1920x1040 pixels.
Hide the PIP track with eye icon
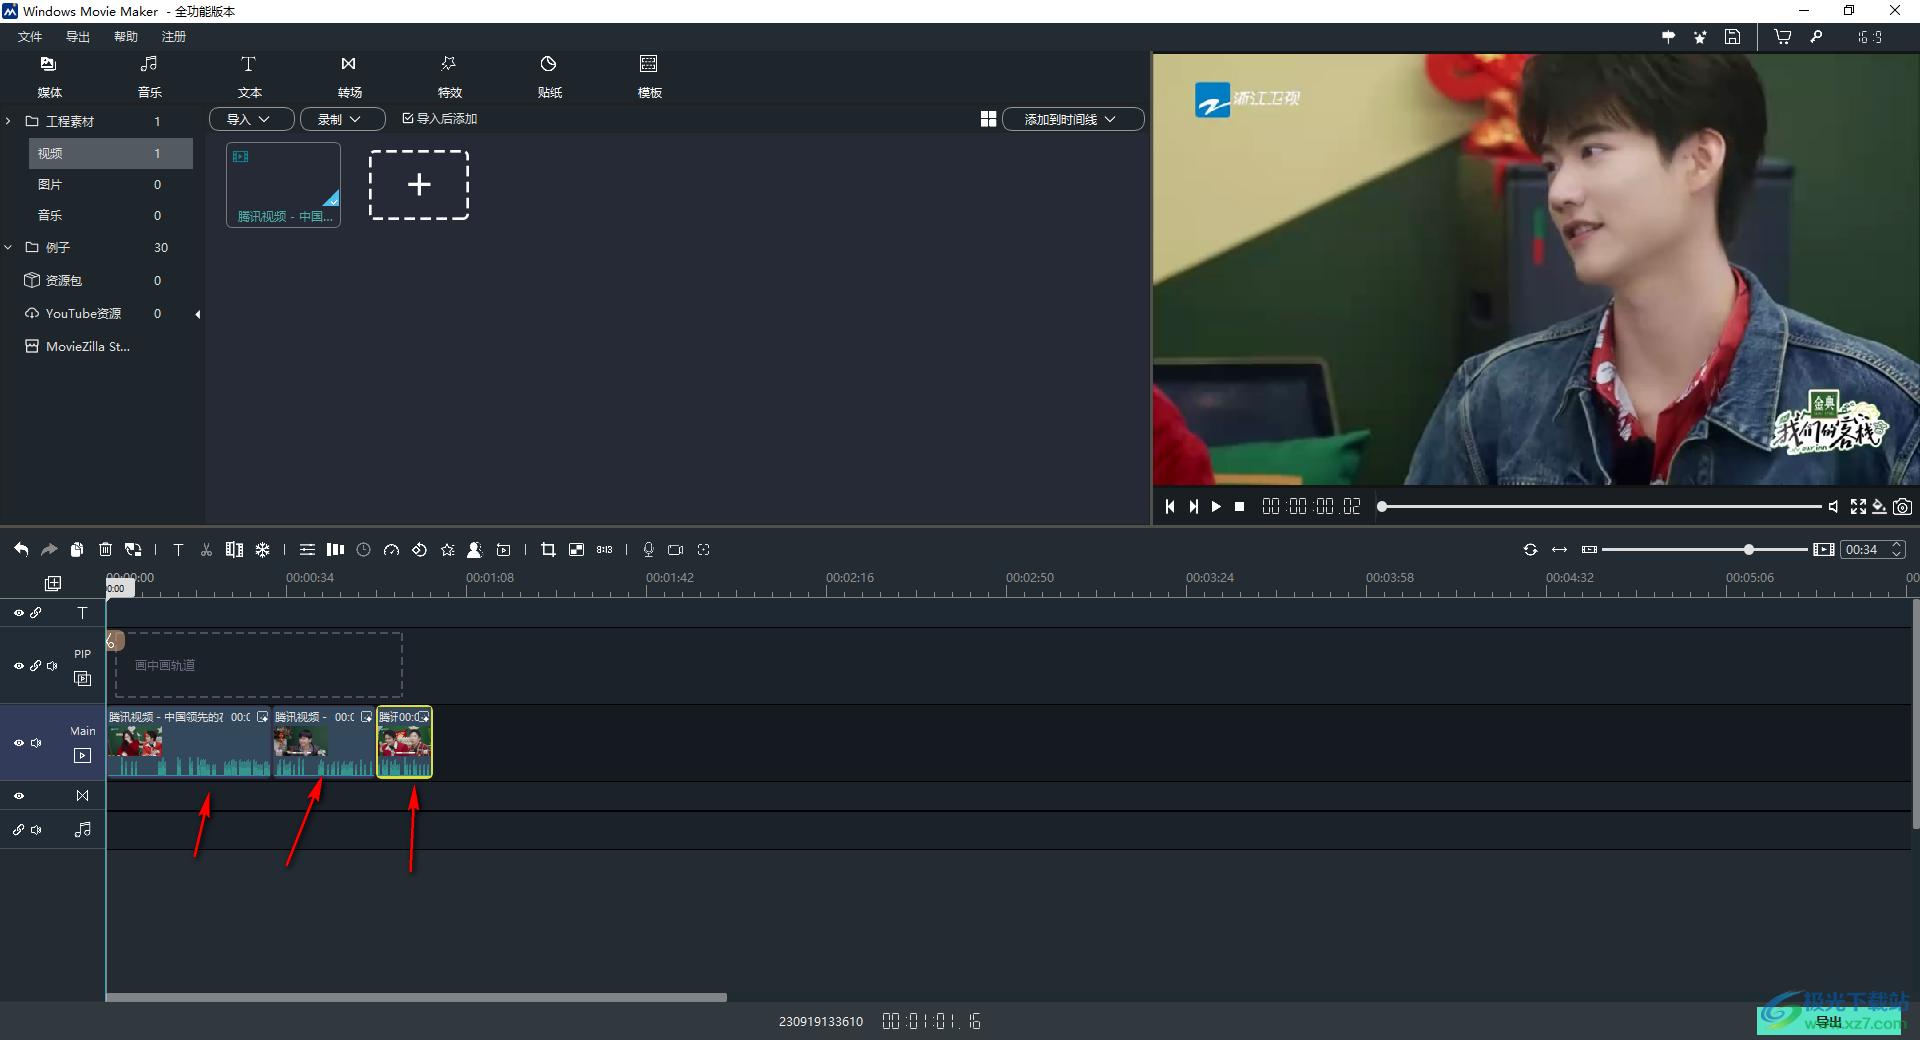(18, 666)
